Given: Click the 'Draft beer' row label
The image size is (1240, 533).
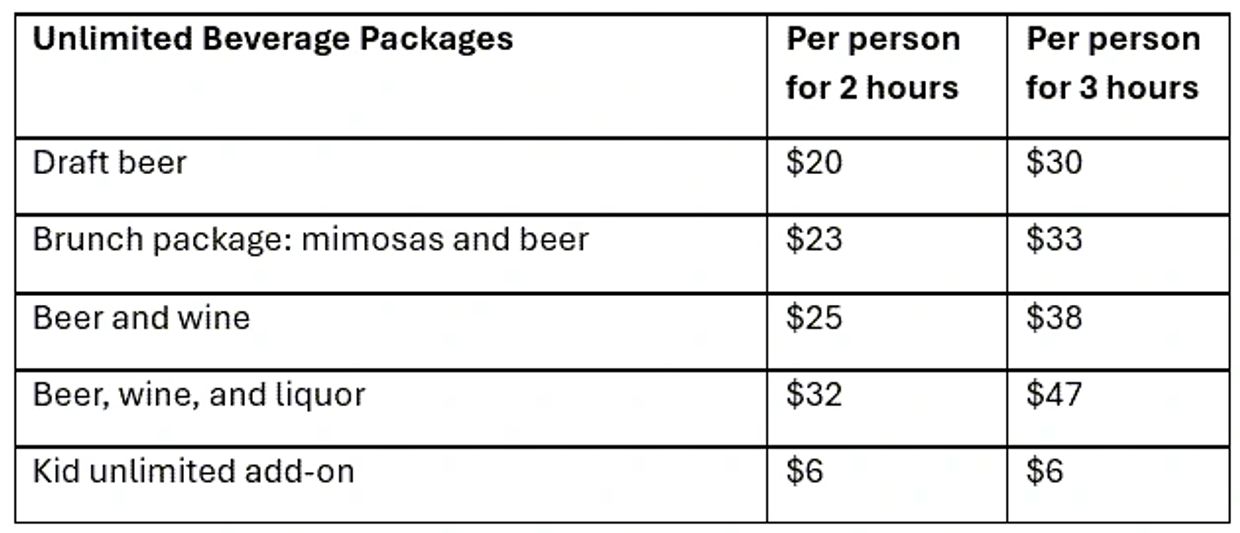Looking at the screenshot, I should click(x=110, y=162).
